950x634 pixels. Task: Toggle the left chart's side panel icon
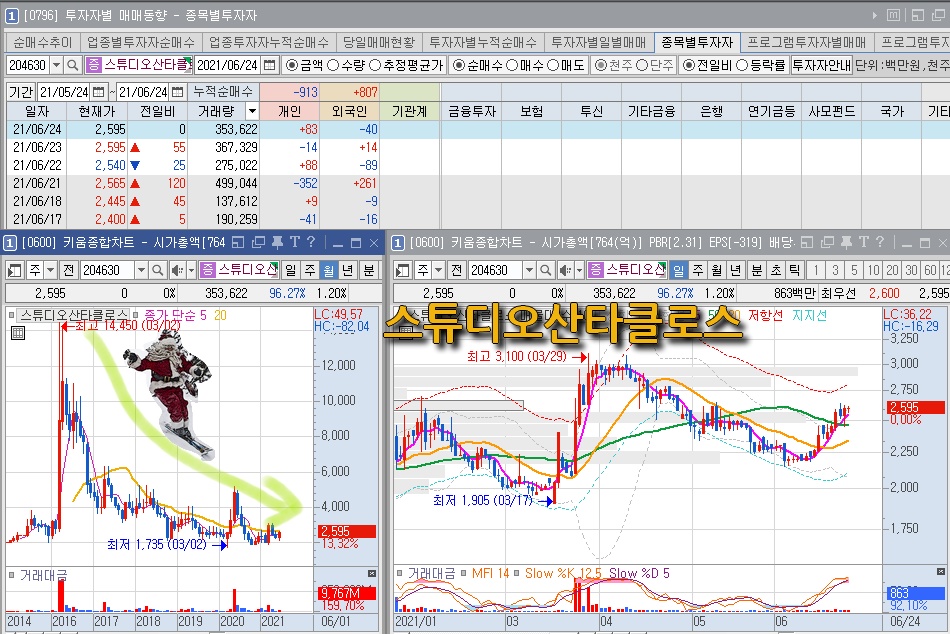[15, 270]
